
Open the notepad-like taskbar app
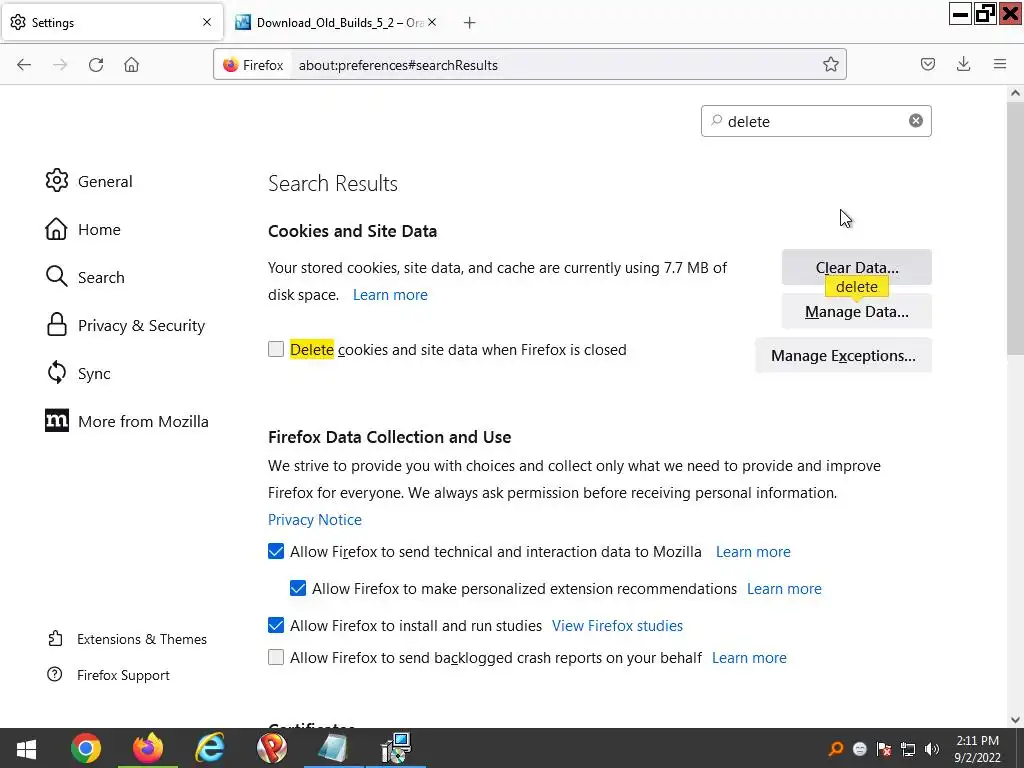coord(334,748)
